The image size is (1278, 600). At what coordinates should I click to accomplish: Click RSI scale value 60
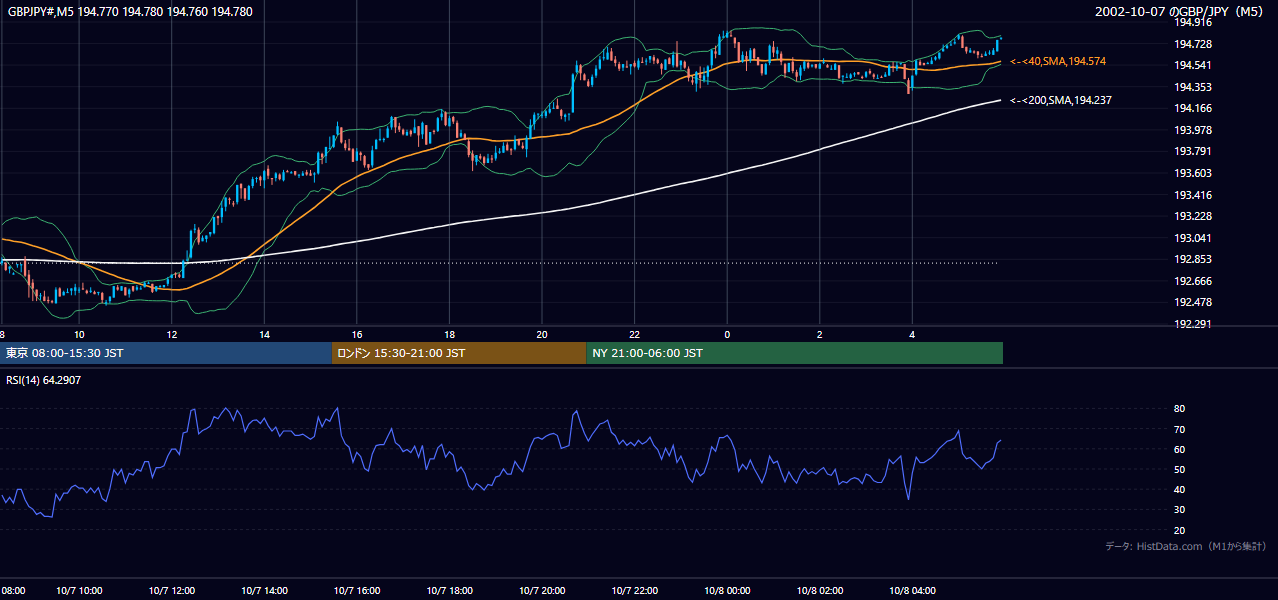pyautogui.click(x=1180, y=449)
